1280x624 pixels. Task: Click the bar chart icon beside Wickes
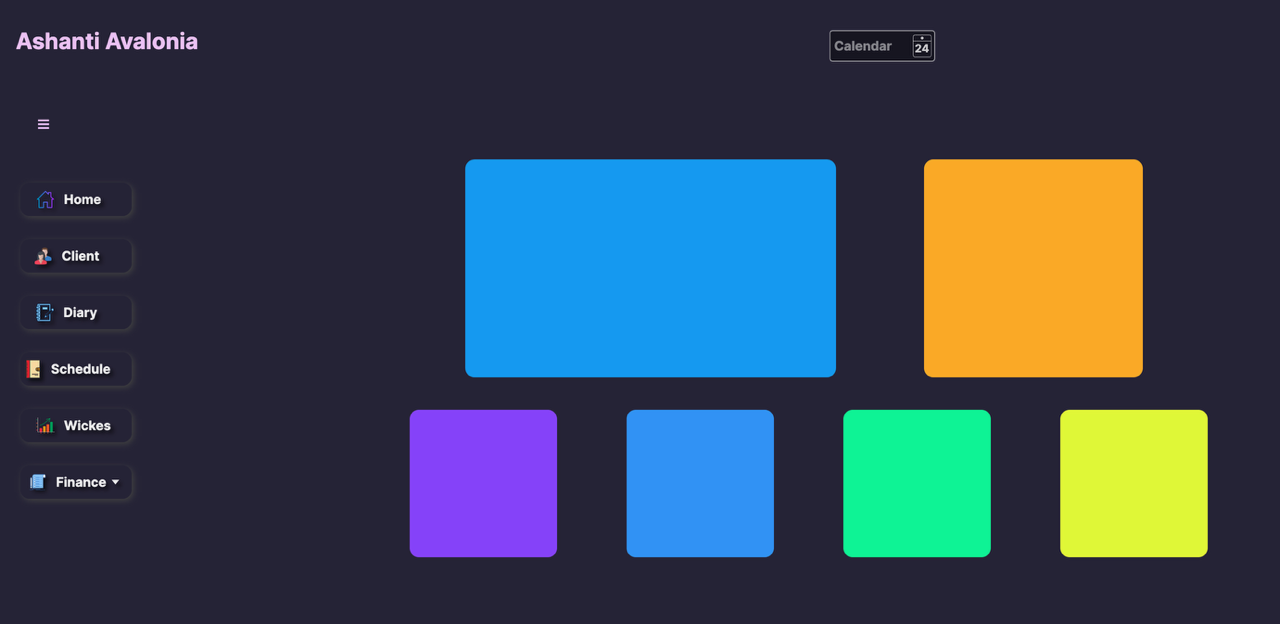pos(45,426)
